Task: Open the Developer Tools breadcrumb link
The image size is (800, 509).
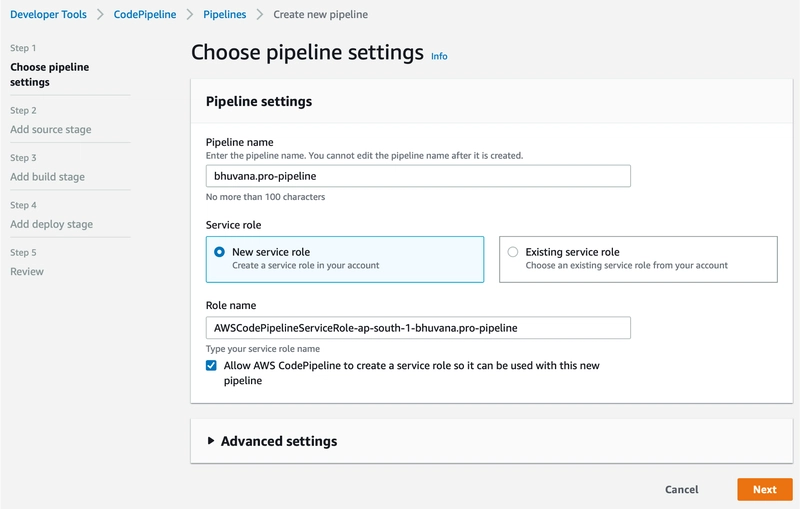Action: [x=48, y=15]
